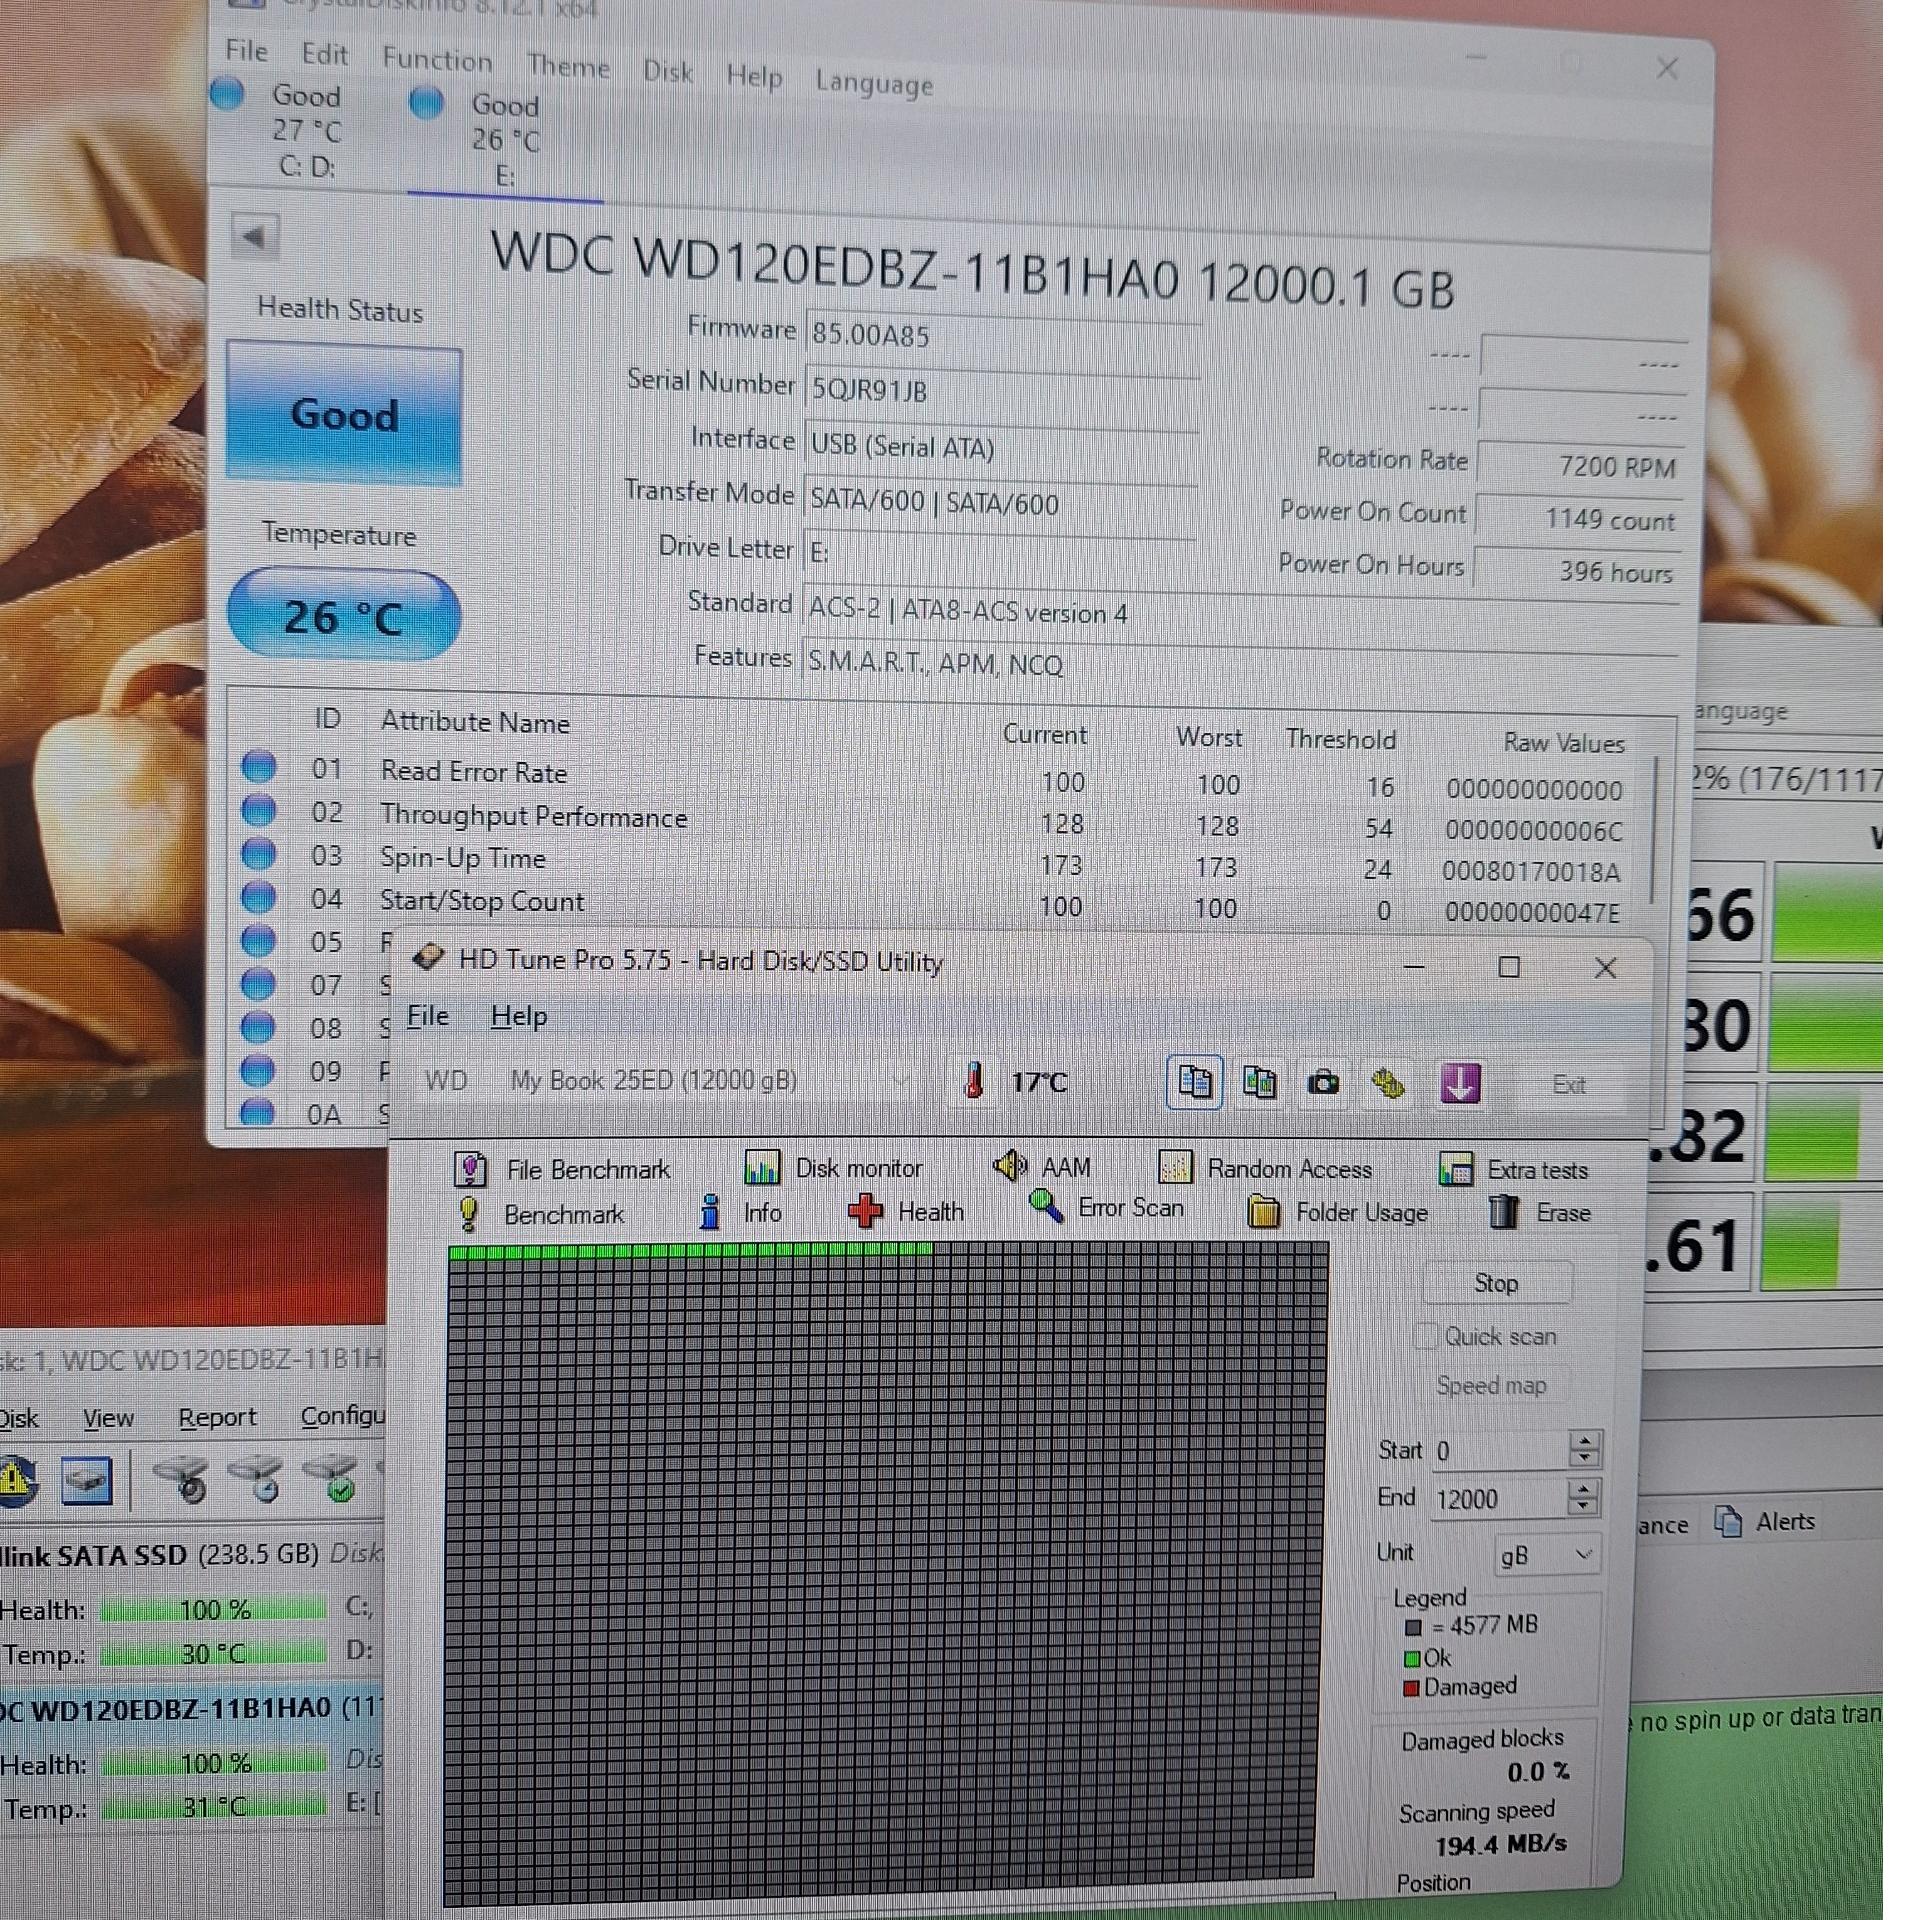This screenshot has width=1920, height=1920.
Task: Open the Function menu in CrystalDiskInfo
Action: coord(437,60)
